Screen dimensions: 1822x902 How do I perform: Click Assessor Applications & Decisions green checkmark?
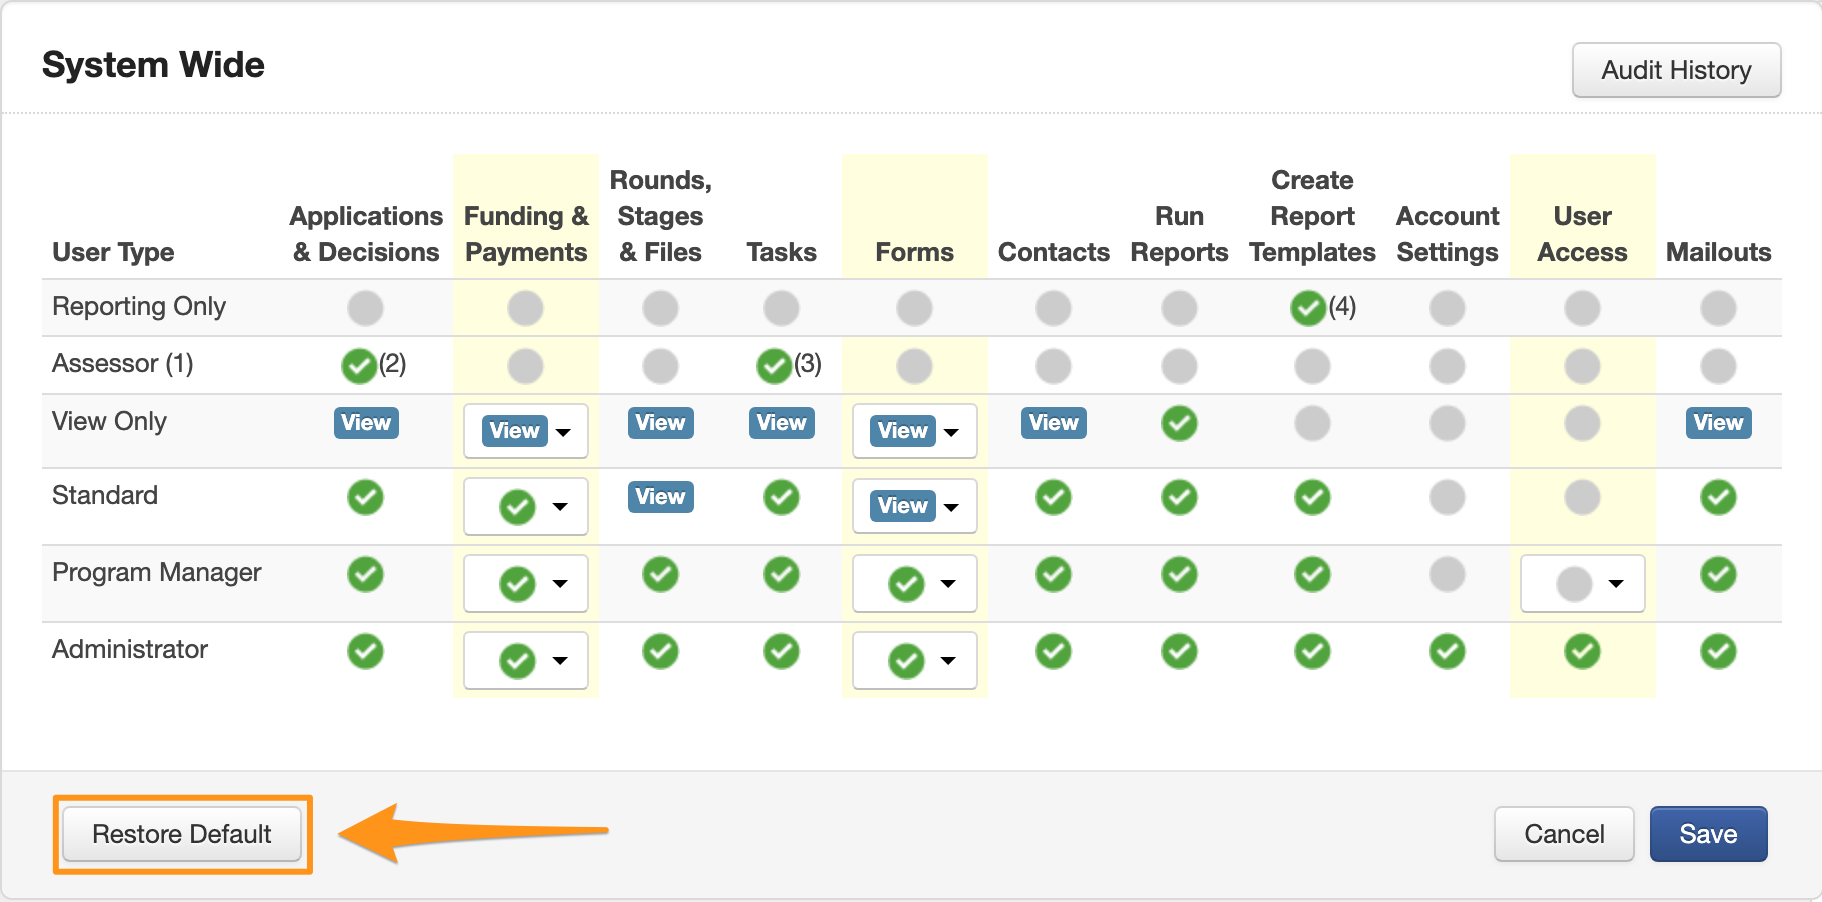pyautogui.click(x=359, y=366)
